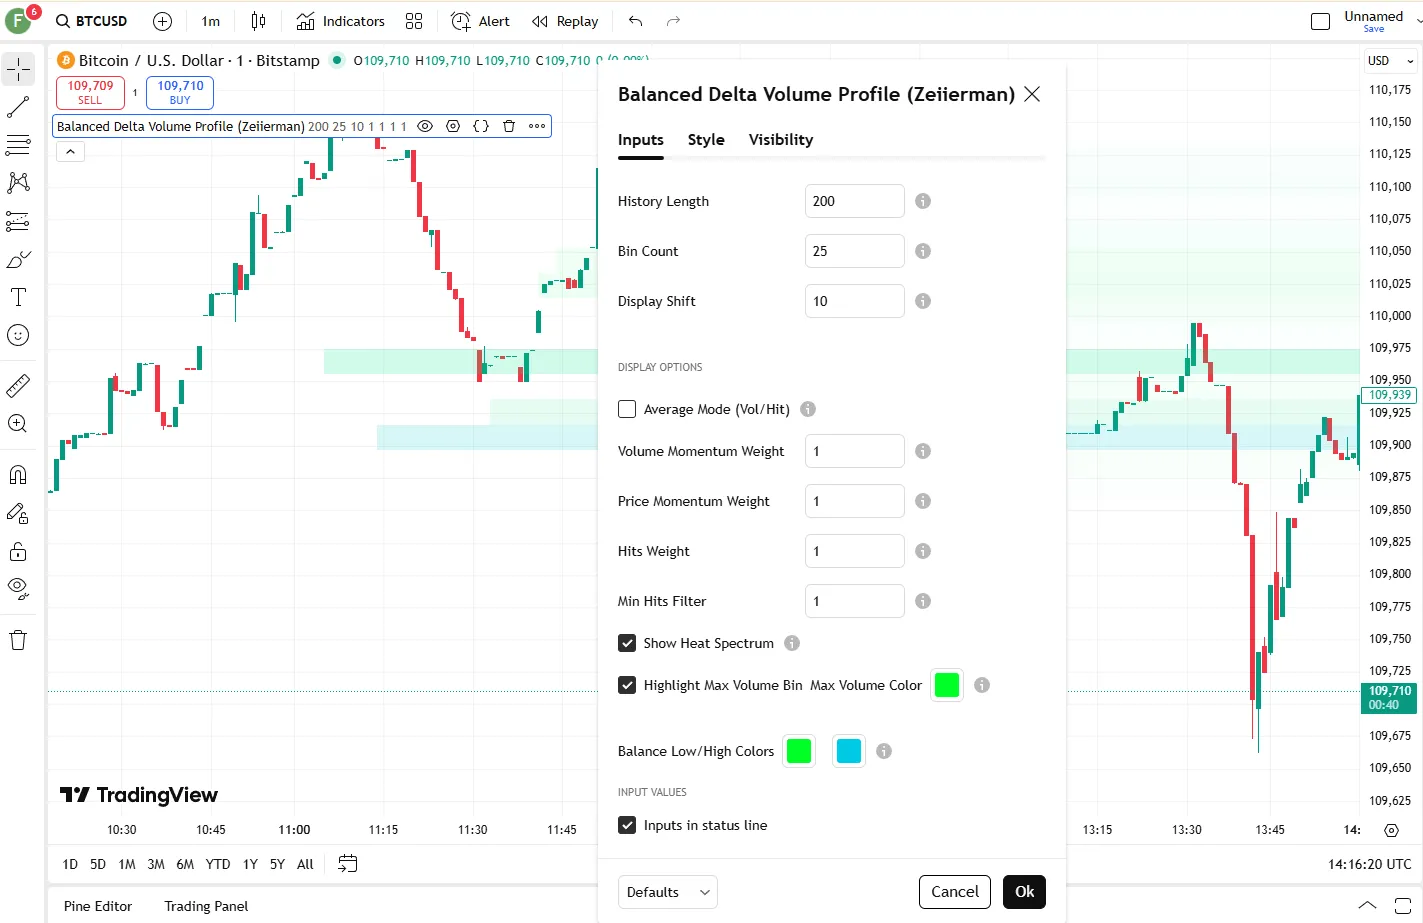The image size is (1423, 923).
Task: Change the Balance Low green color swatch
Action: (799, 751)
